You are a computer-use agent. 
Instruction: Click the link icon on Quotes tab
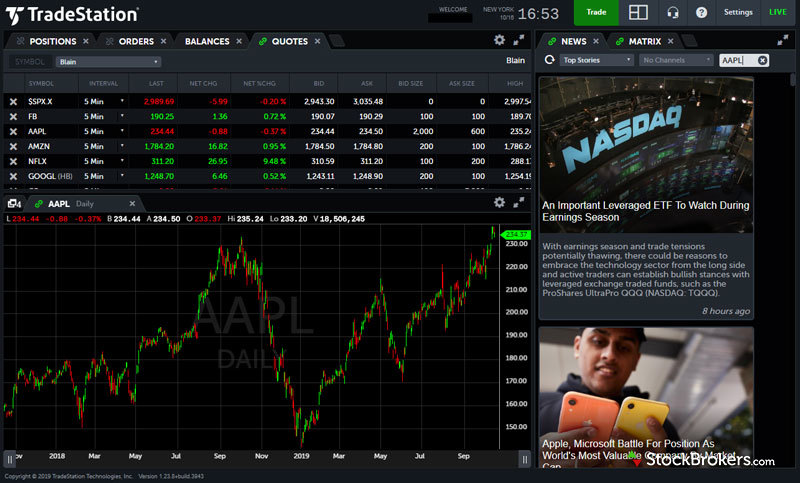(x=263, y=41)
